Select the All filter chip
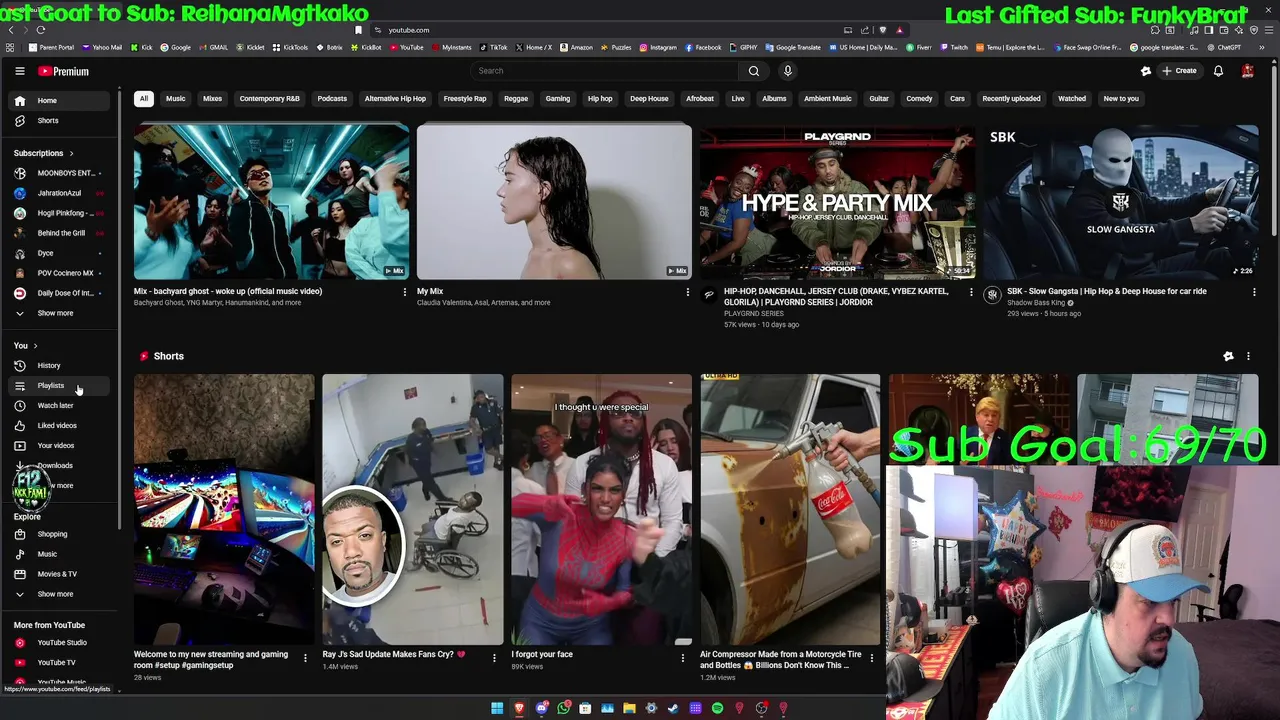This screenshot has height=720, width=1280. 143,98
